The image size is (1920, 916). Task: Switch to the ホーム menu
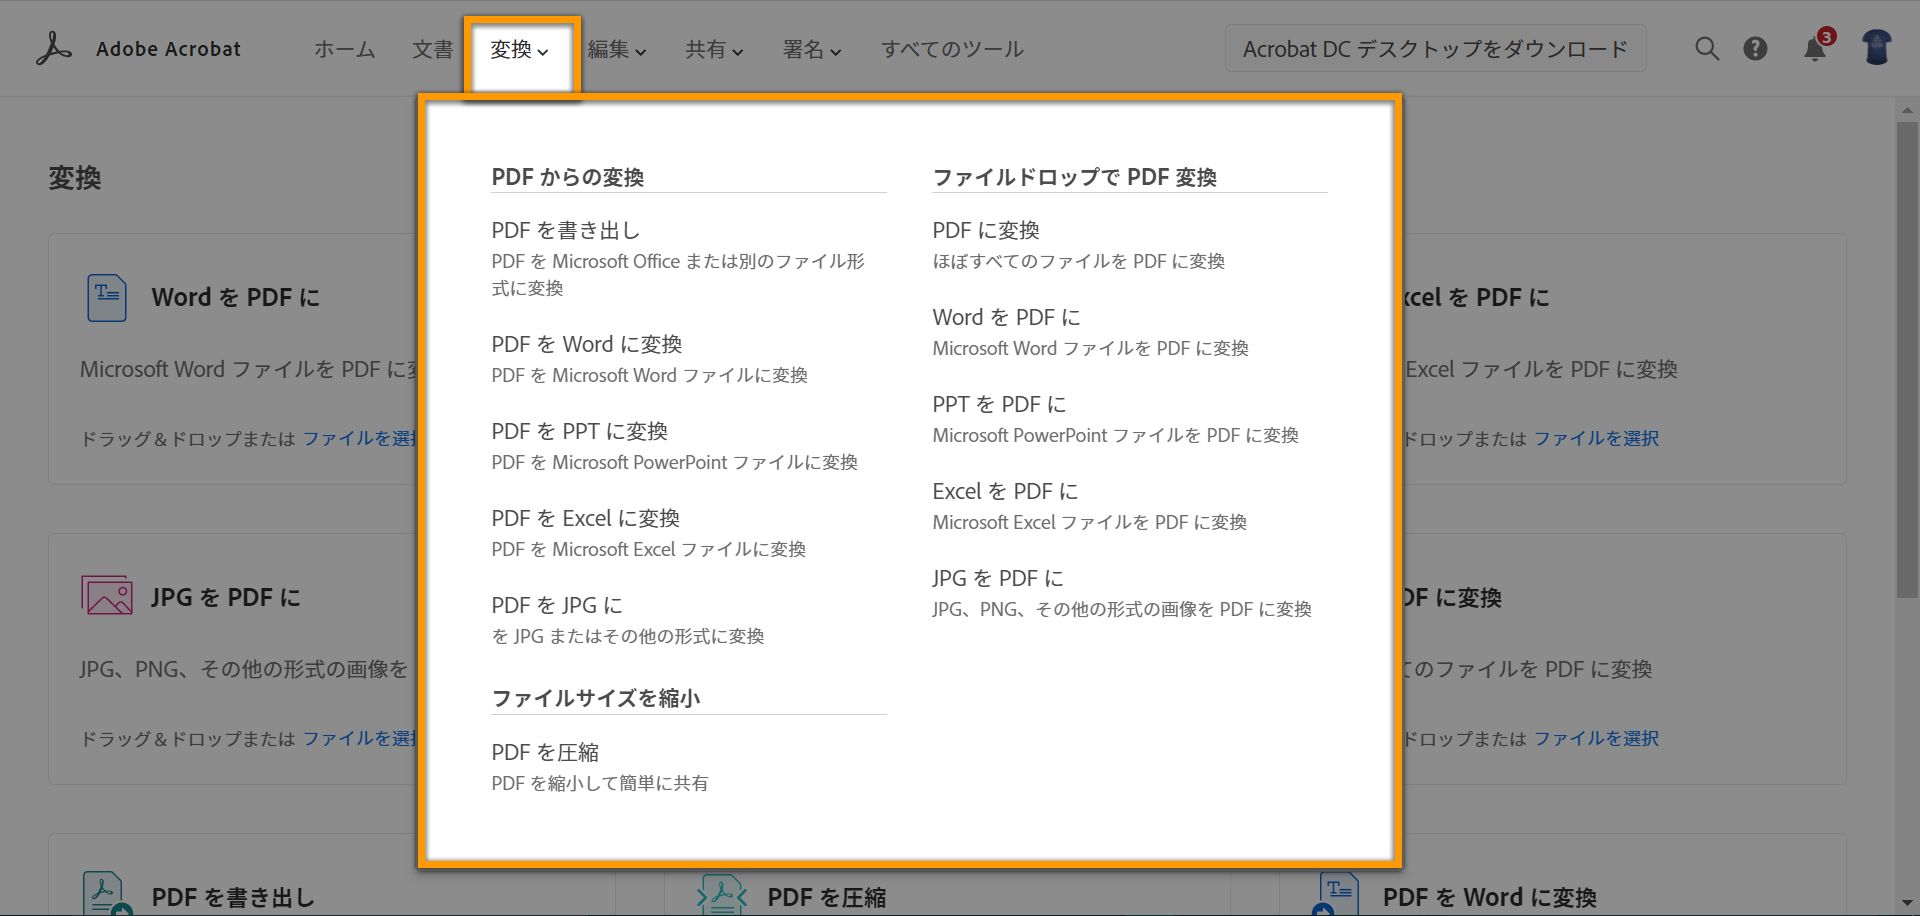(x=344, y=48)
